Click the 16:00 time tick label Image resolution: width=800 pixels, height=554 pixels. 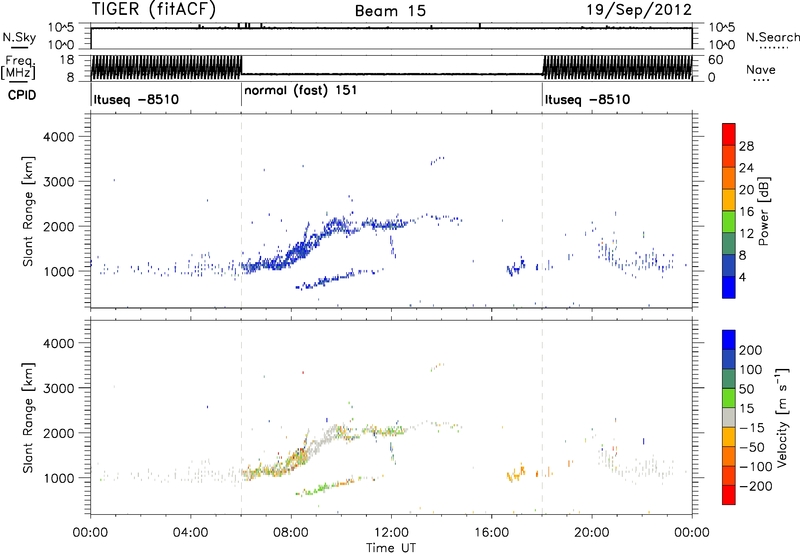pyautogui.click(x=491, y=533)
